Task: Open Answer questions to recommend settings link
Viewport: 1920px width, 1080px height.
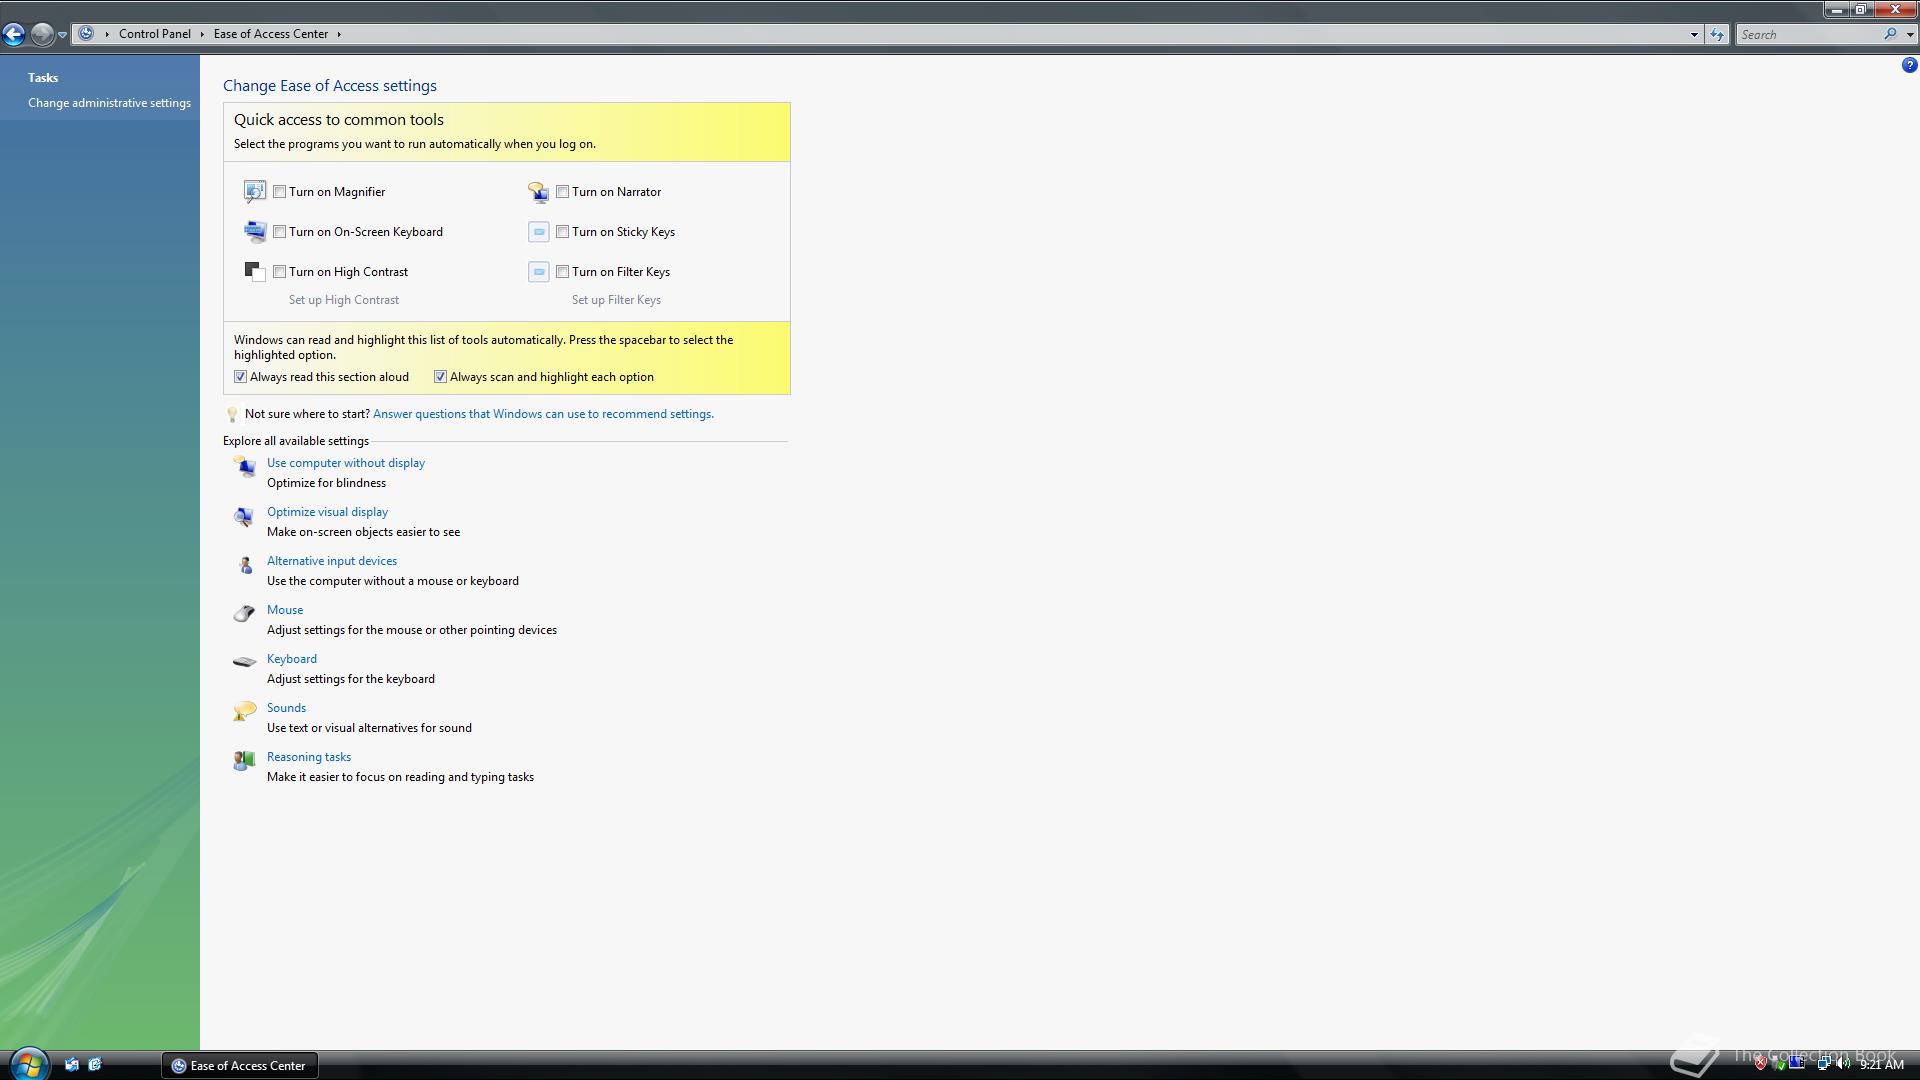Action: 543,414
